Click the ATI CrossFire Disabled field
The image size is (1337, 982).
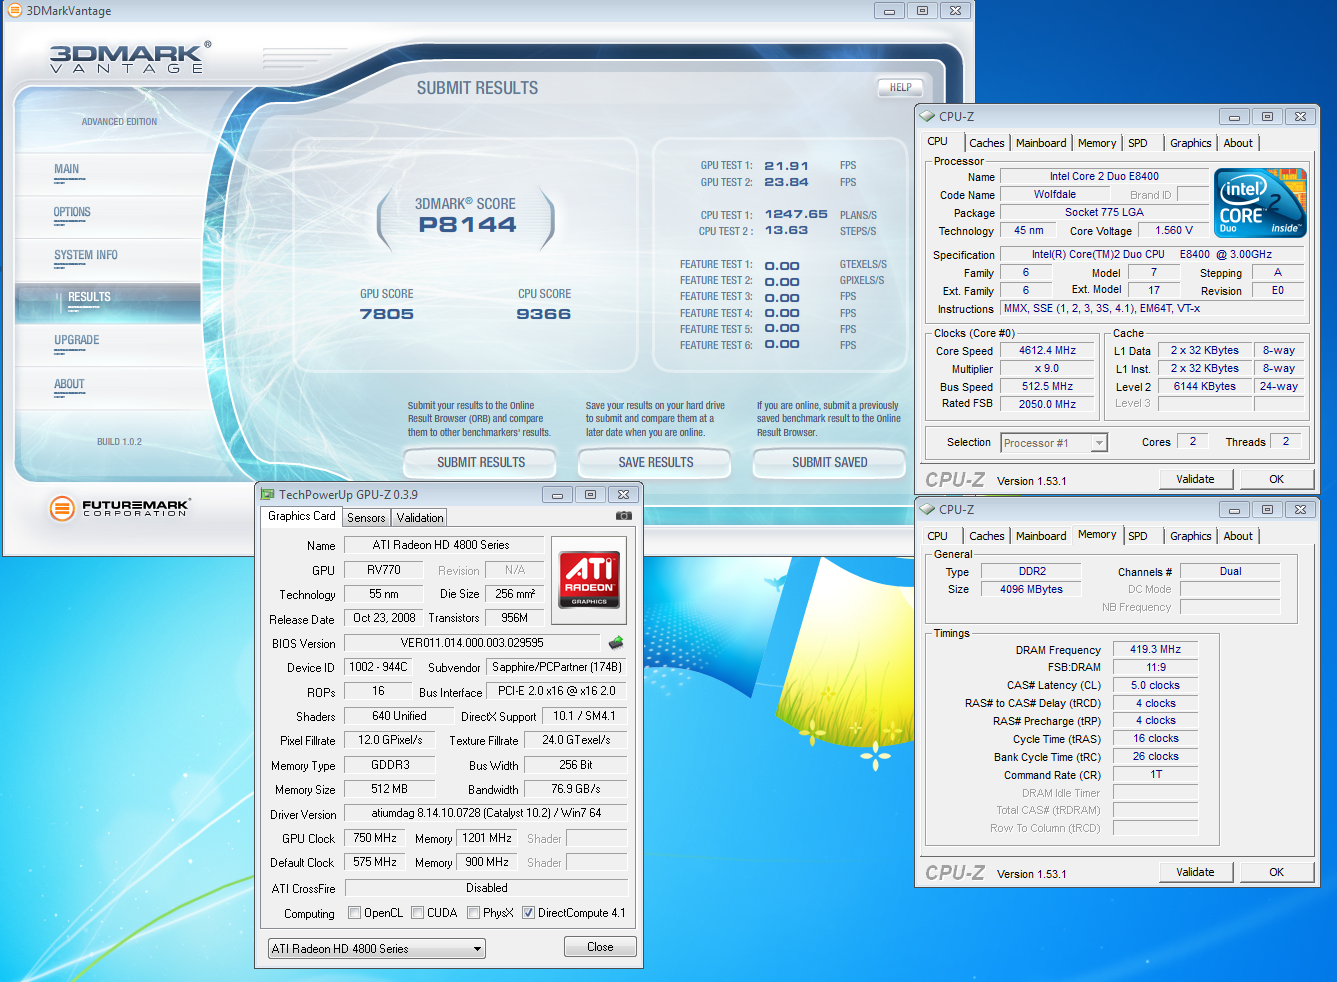[x=486, y=888]
